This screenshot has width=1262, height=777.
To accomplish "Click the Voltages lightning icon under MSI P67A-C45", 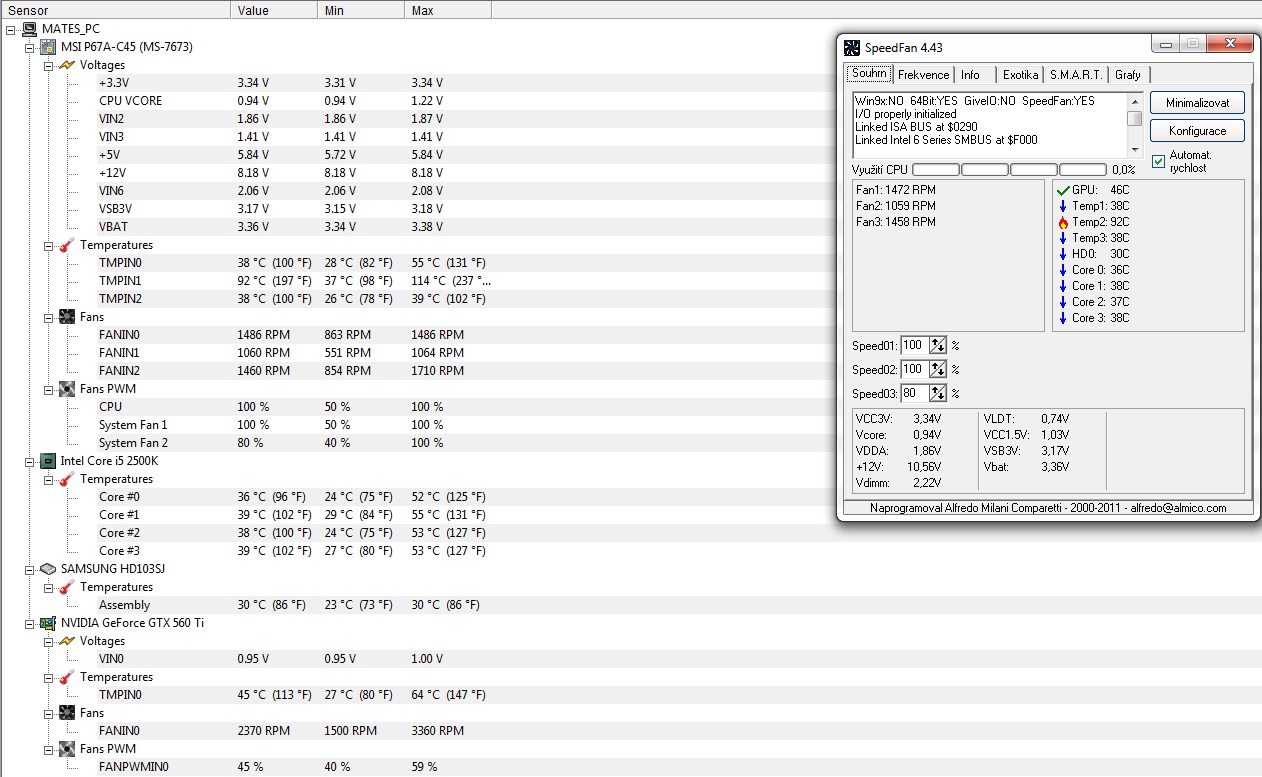I will (x=67, y=65).
